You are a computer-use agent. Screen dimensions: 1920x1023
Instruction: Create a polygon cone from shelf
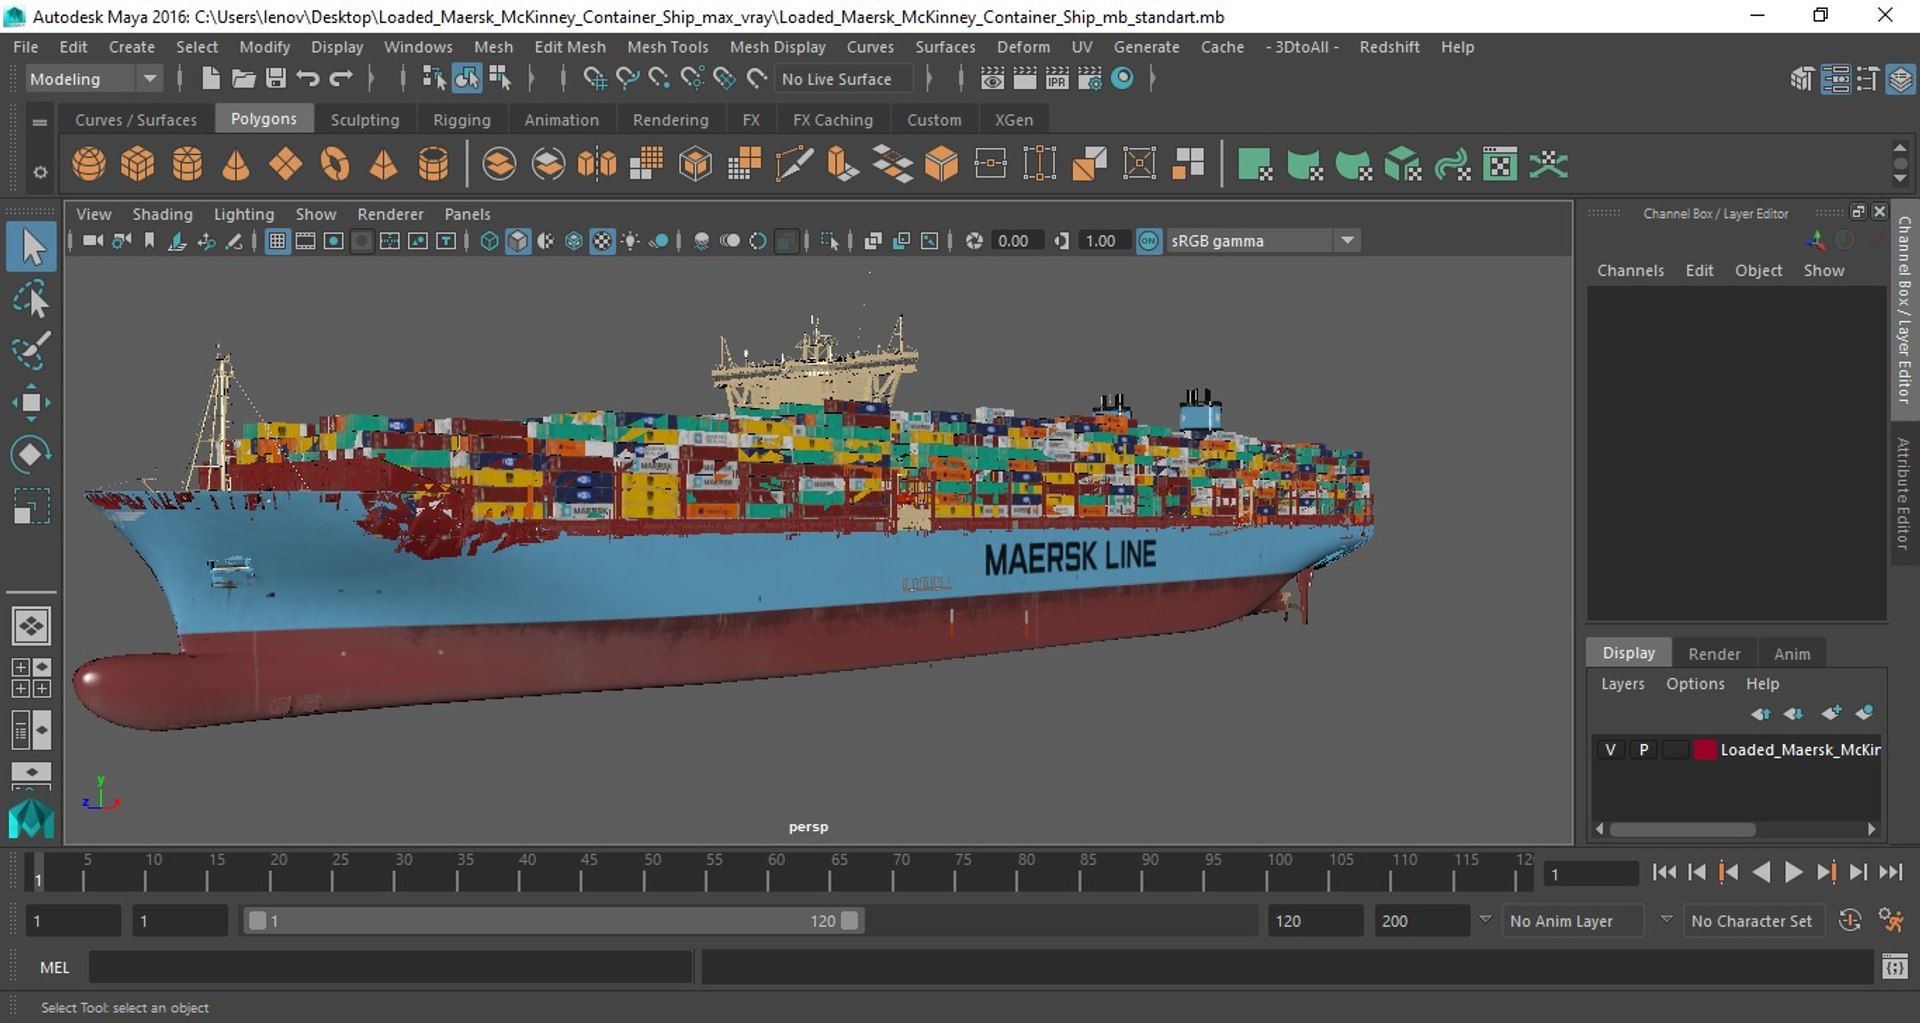(236, 164)
